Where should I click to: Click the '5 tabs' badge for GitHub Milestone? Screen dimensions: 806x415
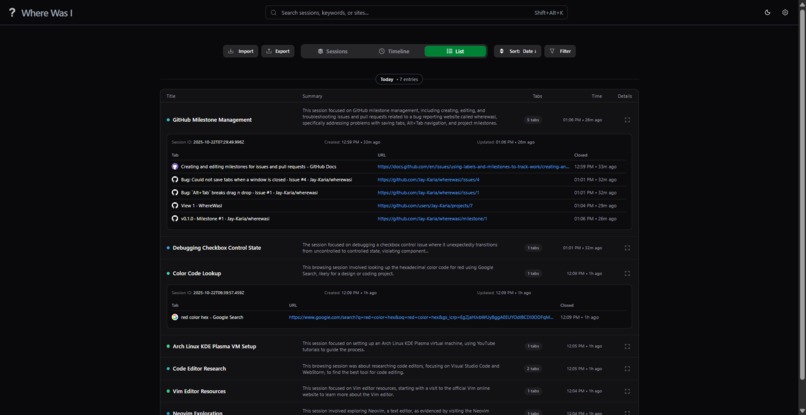[x=533, y=120]
